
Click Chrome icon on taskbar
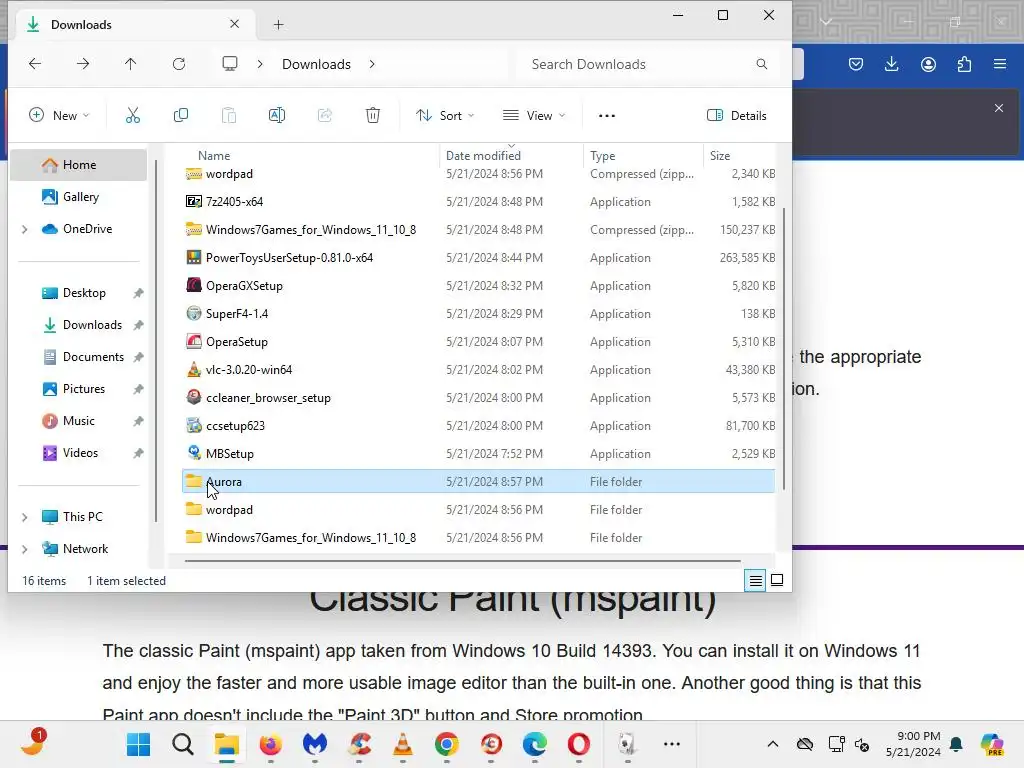click(x=447, y=744)
